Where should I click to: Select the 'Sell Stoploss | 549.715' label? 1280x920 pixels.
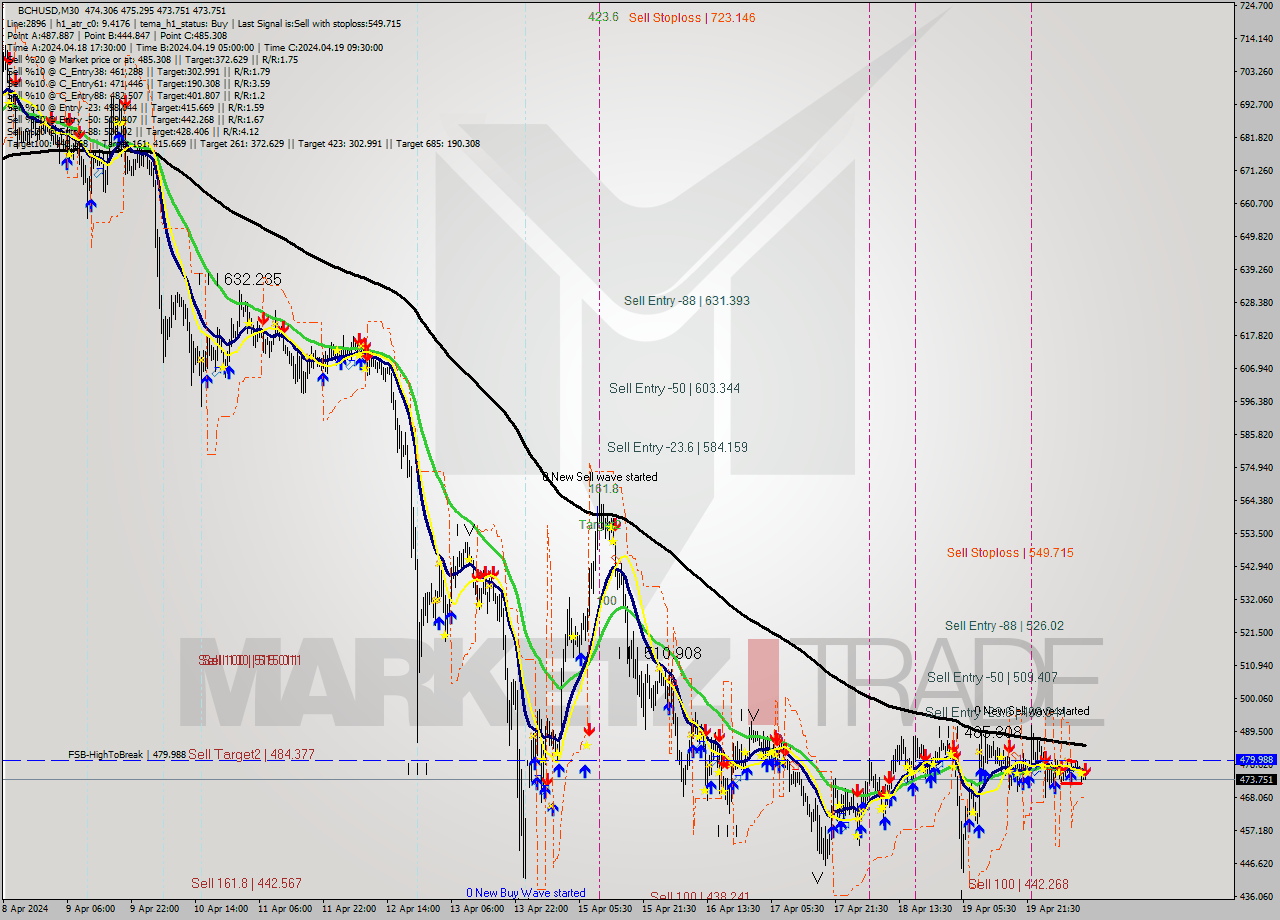pyautogui.click(x=1010, y=552)
